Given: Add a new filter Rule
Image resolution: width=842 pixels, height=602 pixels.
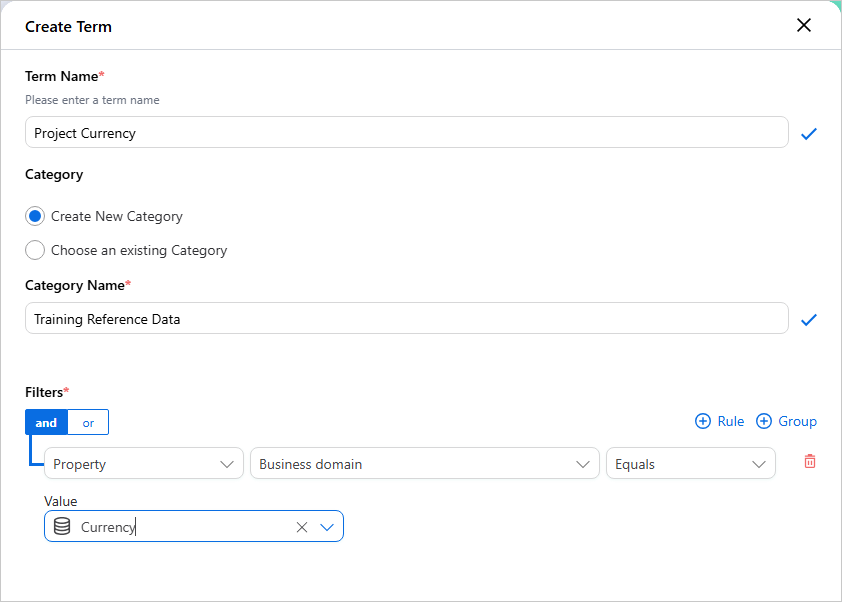Looking at the screenshot, I should [x=720, y=421].
